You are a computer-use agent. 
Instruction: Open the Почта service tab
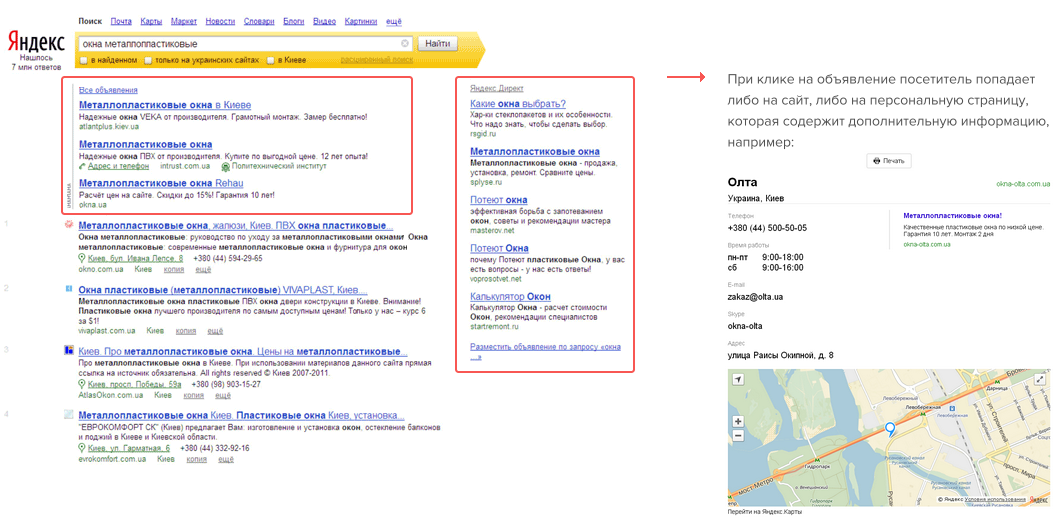click(122, 22)
